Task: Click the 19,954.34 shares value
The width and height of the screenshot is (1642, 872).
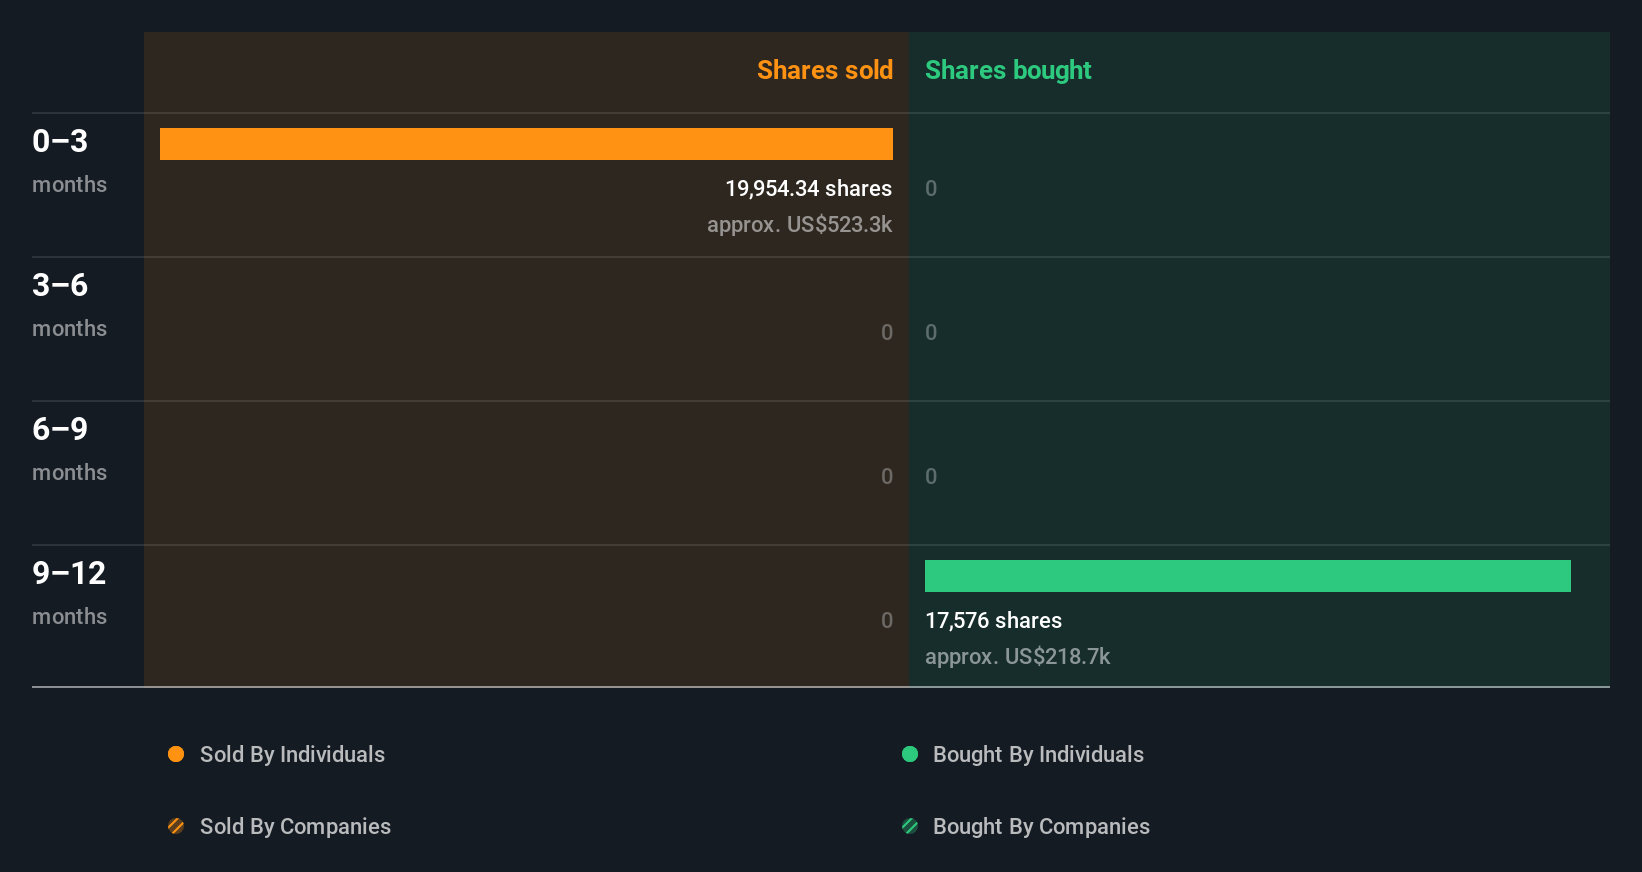Action: 808,188
